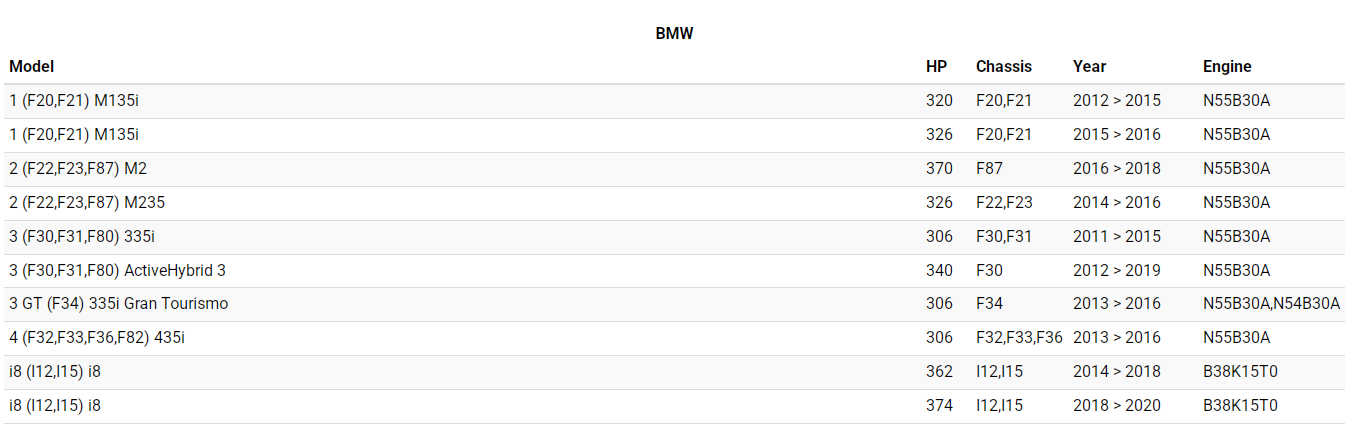
Task: Click the 370 HP value cell
Action: (x=939, y=169)
